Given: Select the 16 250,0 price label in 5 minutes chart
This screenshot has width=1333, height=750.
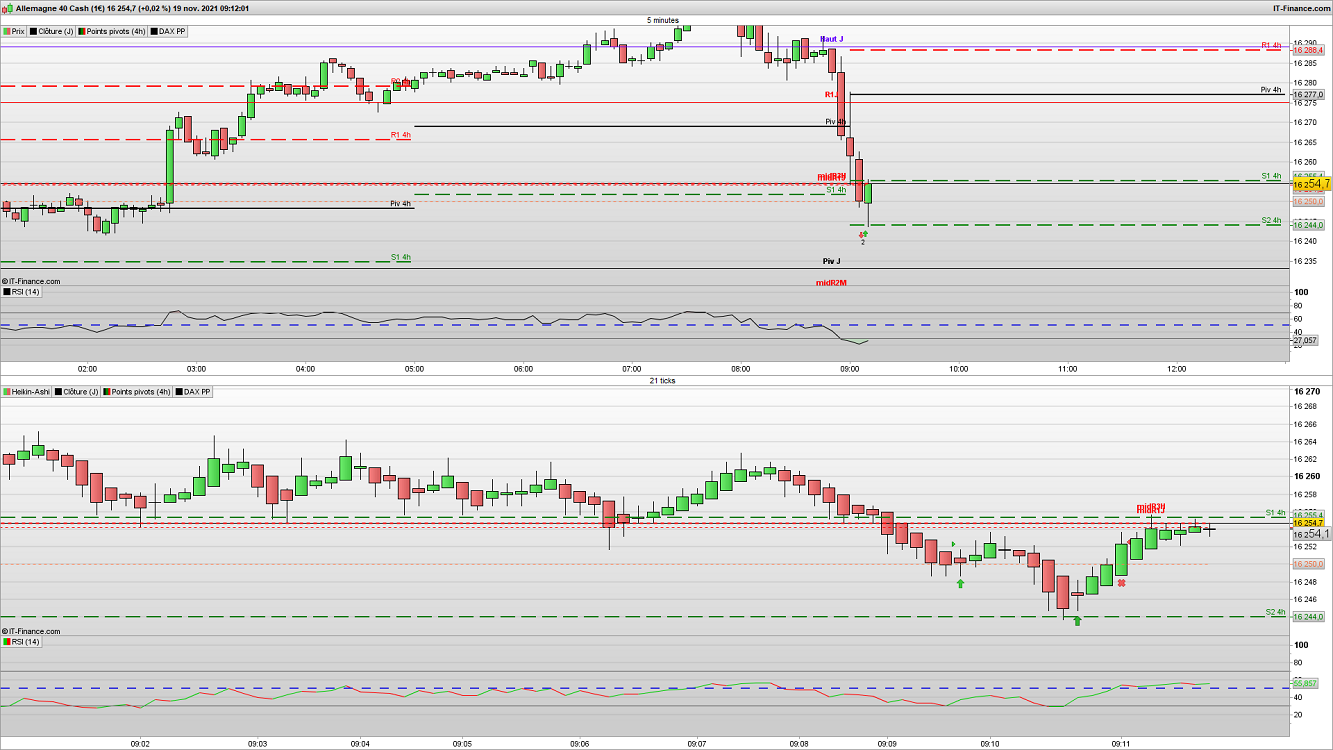Looking at the screenshot, I should click(x=1308, y=201).
